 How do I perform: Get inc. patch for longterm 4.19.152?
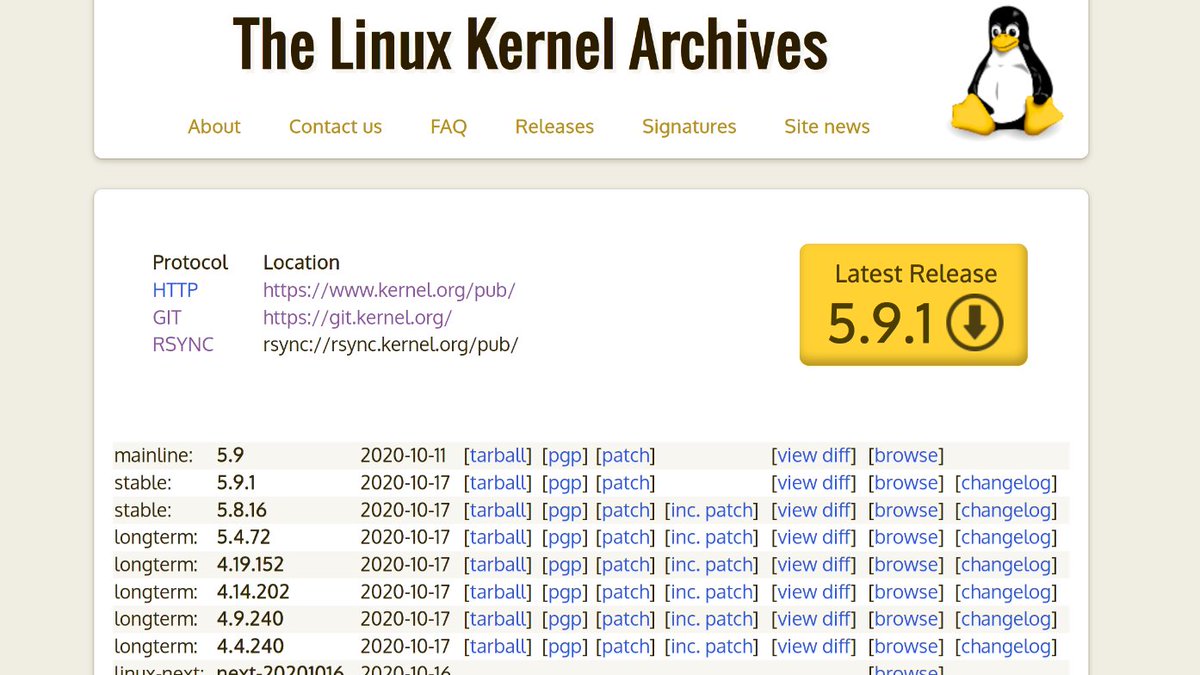712,564
